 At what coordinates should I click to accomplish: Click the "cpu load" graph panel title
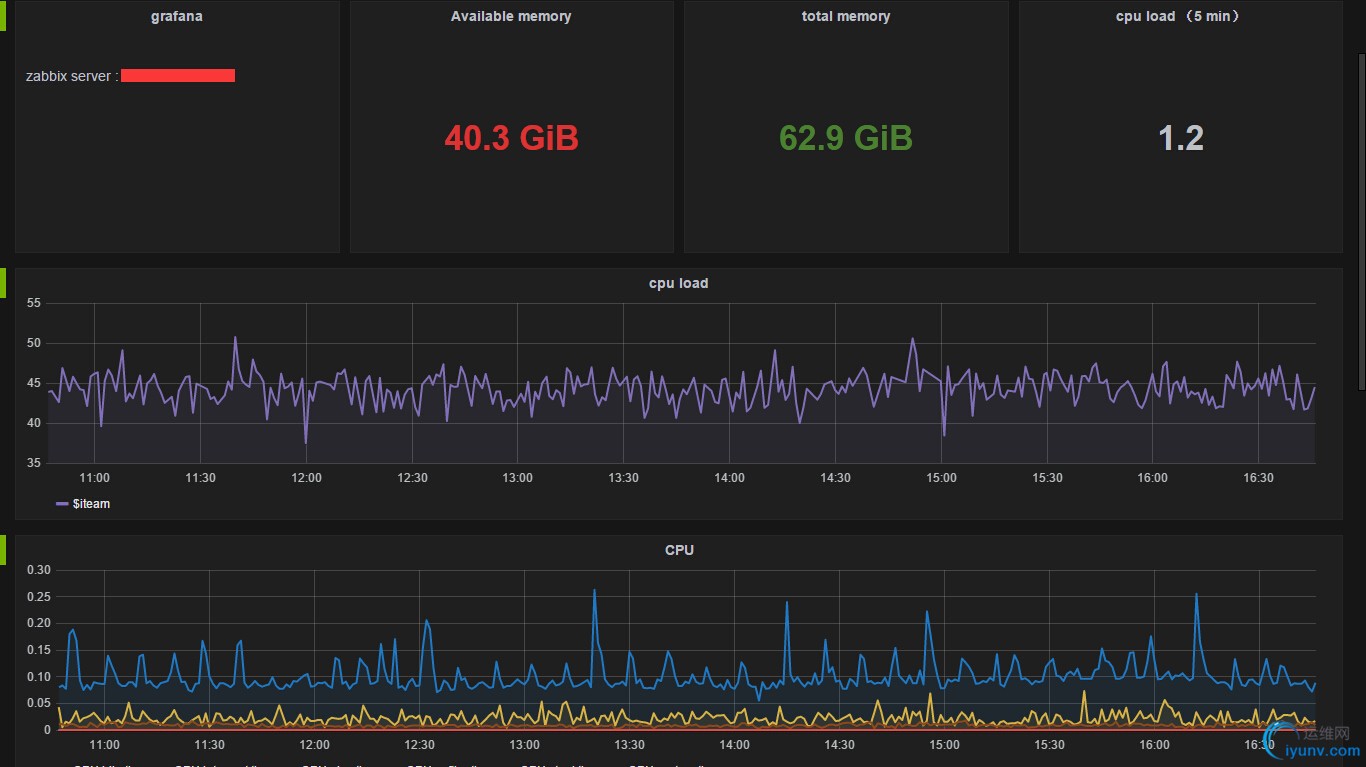tap(678, 283)
